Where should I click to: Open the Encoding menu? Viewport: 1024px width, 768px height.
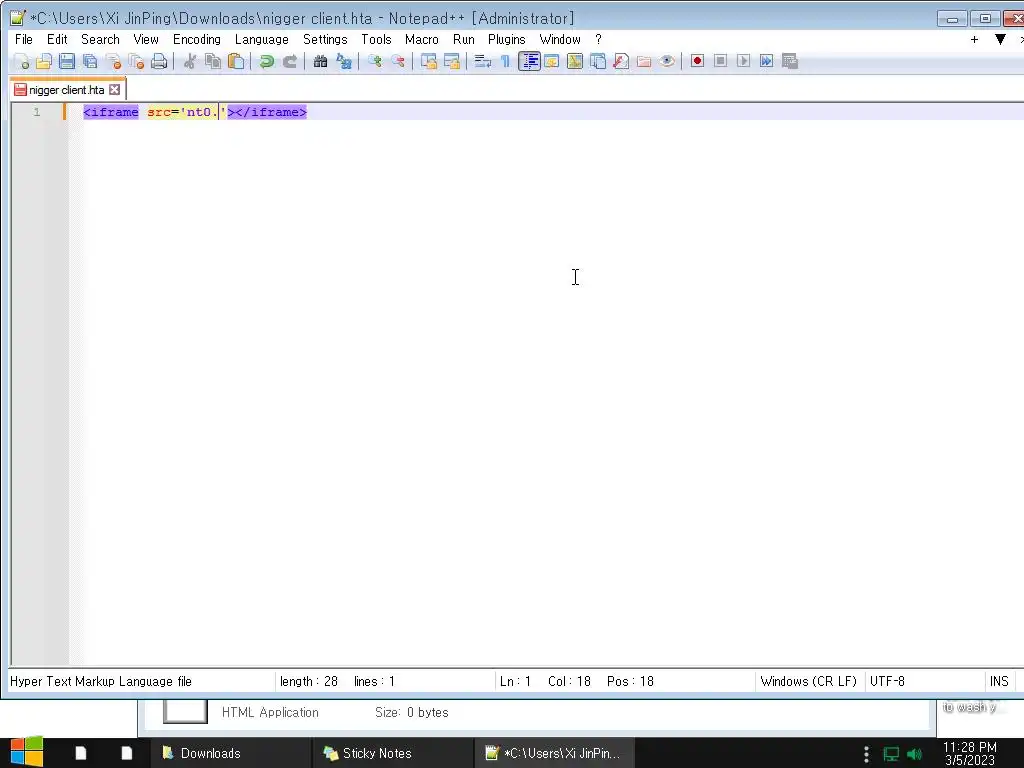(197, 40)
